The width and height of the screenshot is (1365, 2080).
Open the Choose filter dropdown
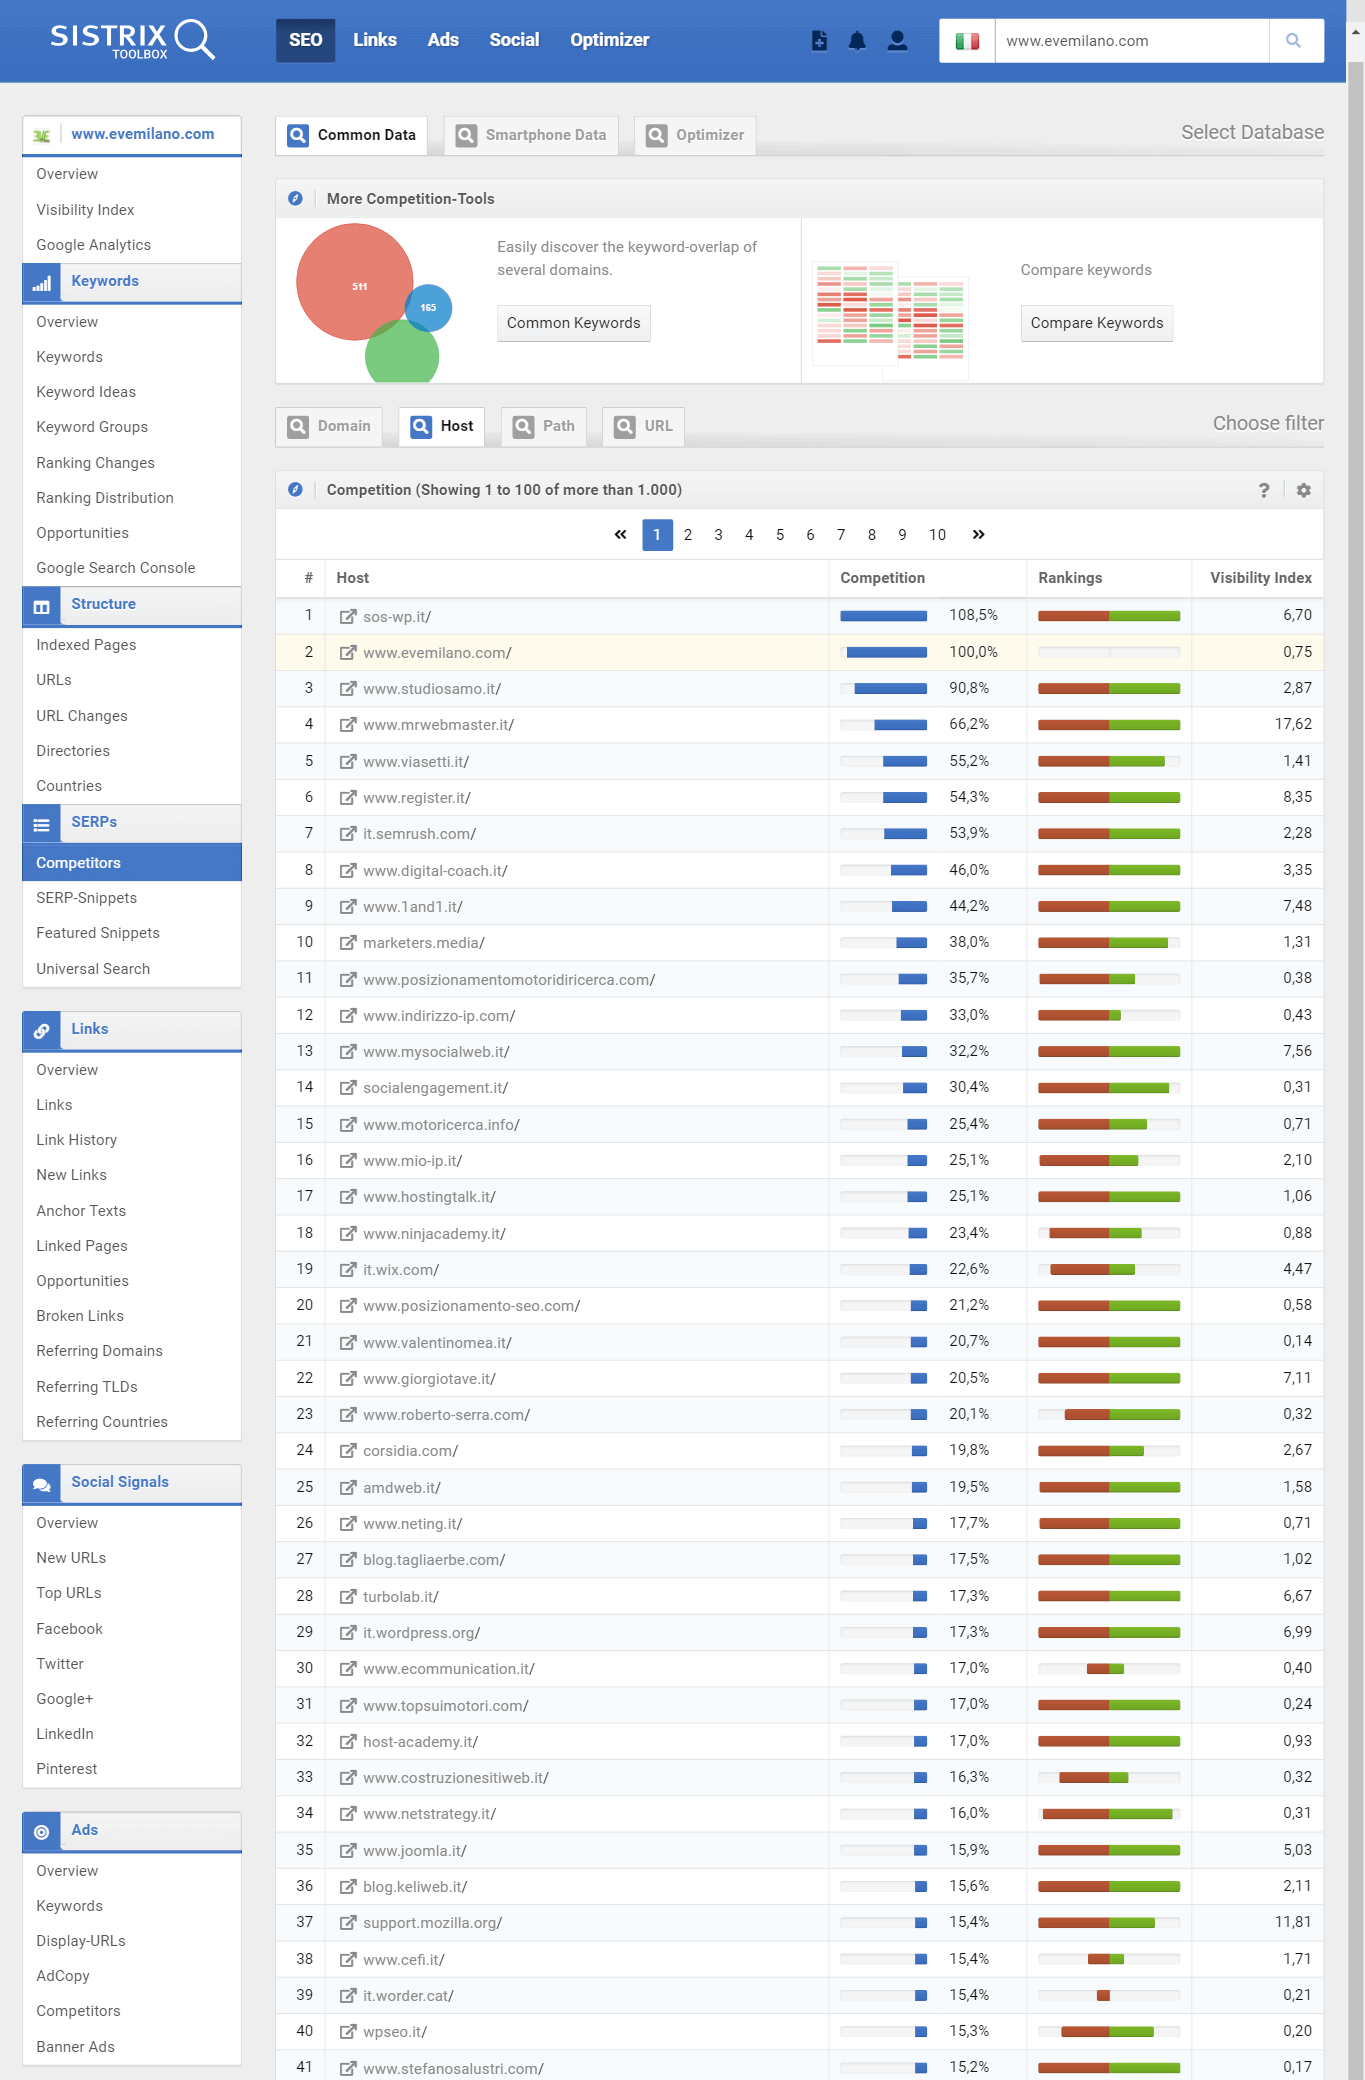(1268, 423)
